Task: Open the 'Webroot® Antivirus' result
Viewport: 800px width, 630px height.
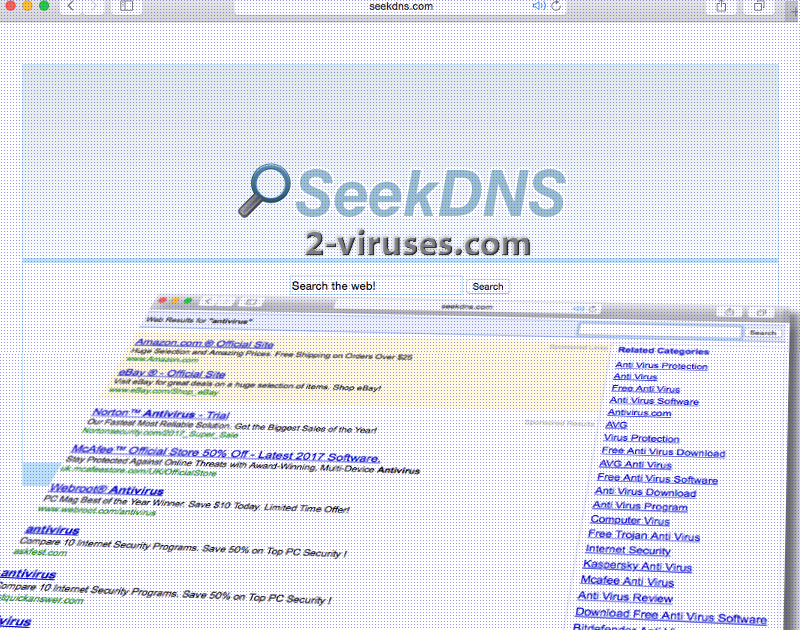Action: [107, 489]
